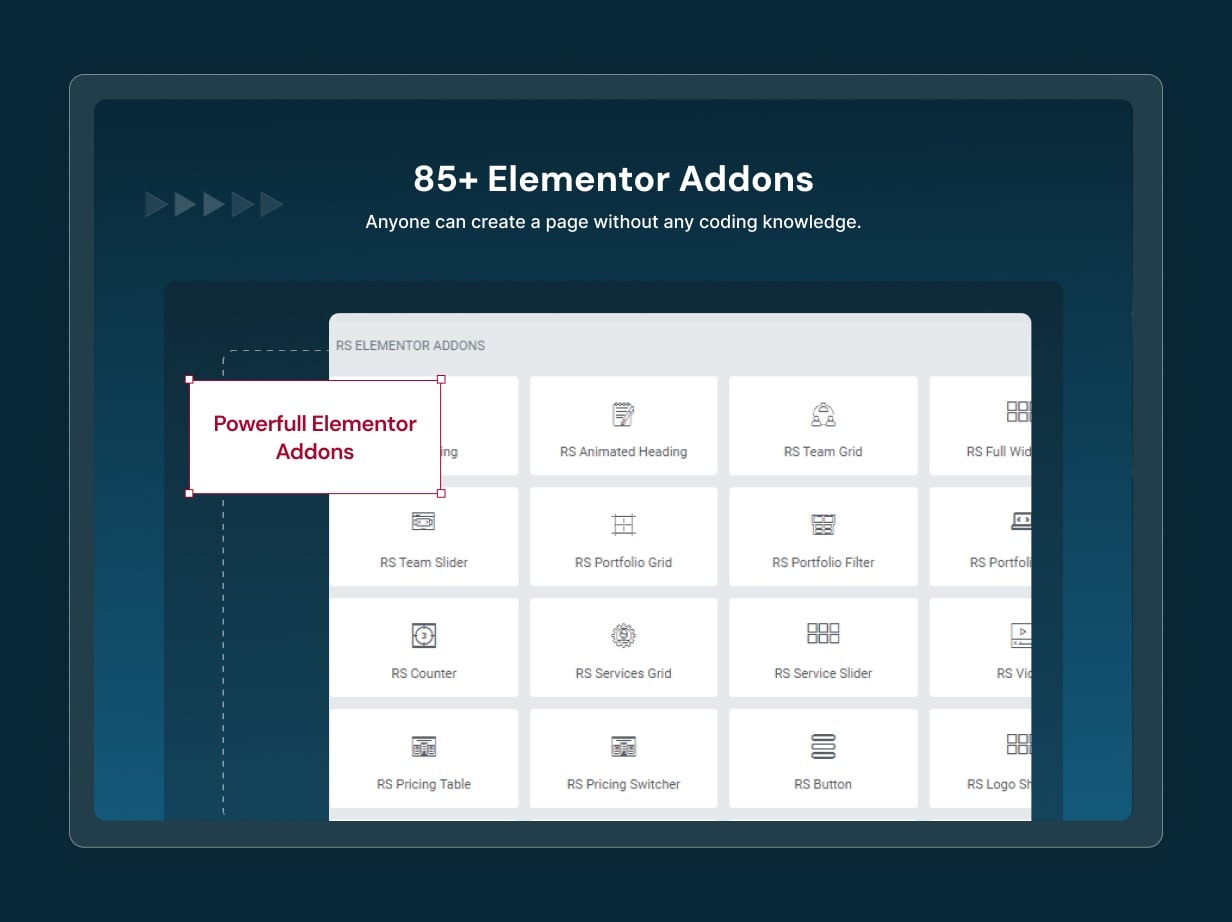Image resolution: width=1232 pixels, height=922 pixels.
Task: Click the 'Anyone can create a page' subtitle
Action: point(613,222)
